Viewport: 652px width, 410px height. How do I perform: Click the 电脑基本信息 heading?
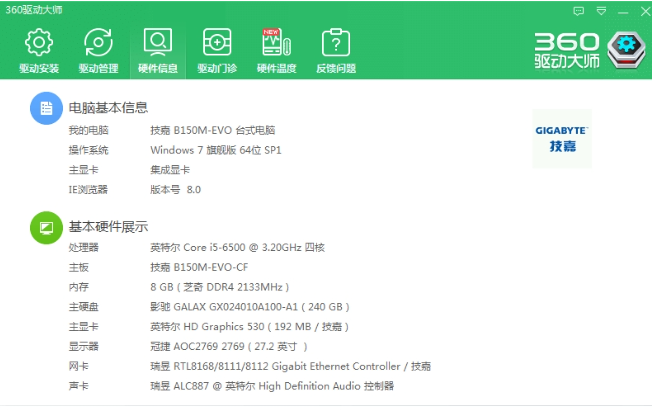[x=108, y=108]
